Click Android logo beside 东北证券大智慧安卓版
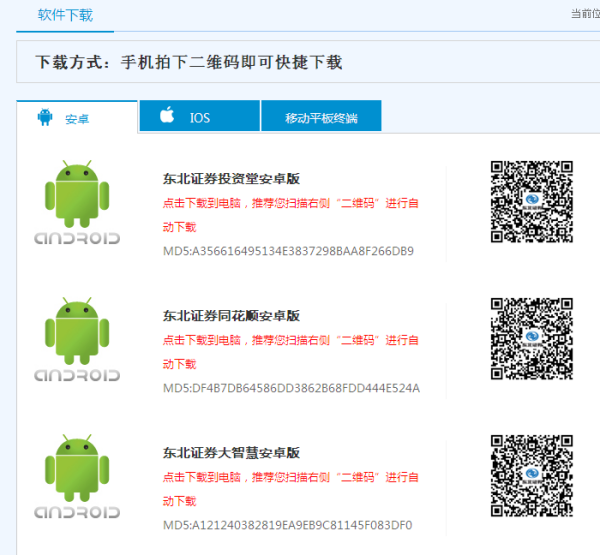The width and height of the screenshot is (600, 555). (x=77, y=476)
